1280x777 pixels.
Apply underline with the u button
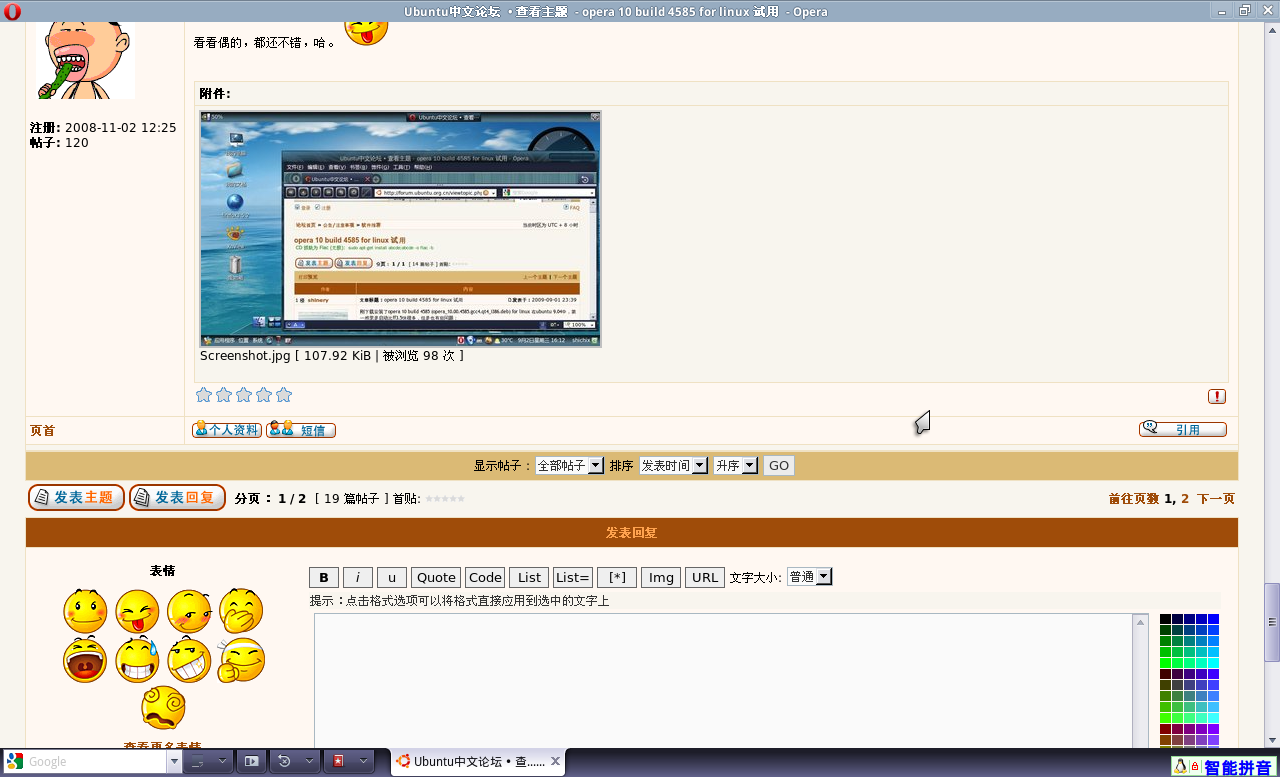pyautogui.click(x=392, y=577)
